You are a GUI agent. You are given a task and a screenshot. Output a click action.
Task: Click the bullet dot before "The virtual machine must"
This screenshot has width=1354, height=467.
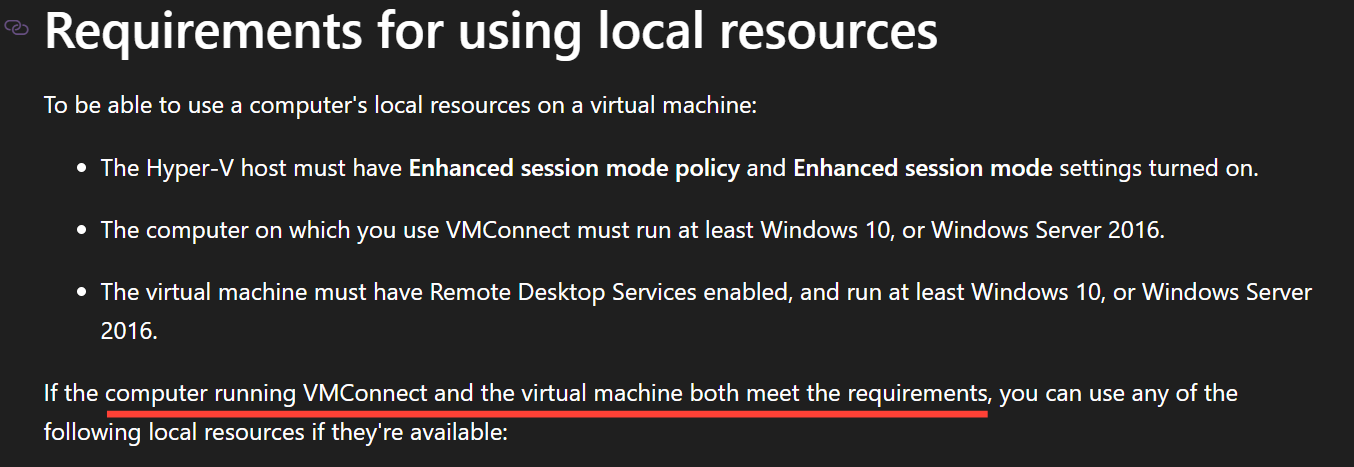pos(82,293)
